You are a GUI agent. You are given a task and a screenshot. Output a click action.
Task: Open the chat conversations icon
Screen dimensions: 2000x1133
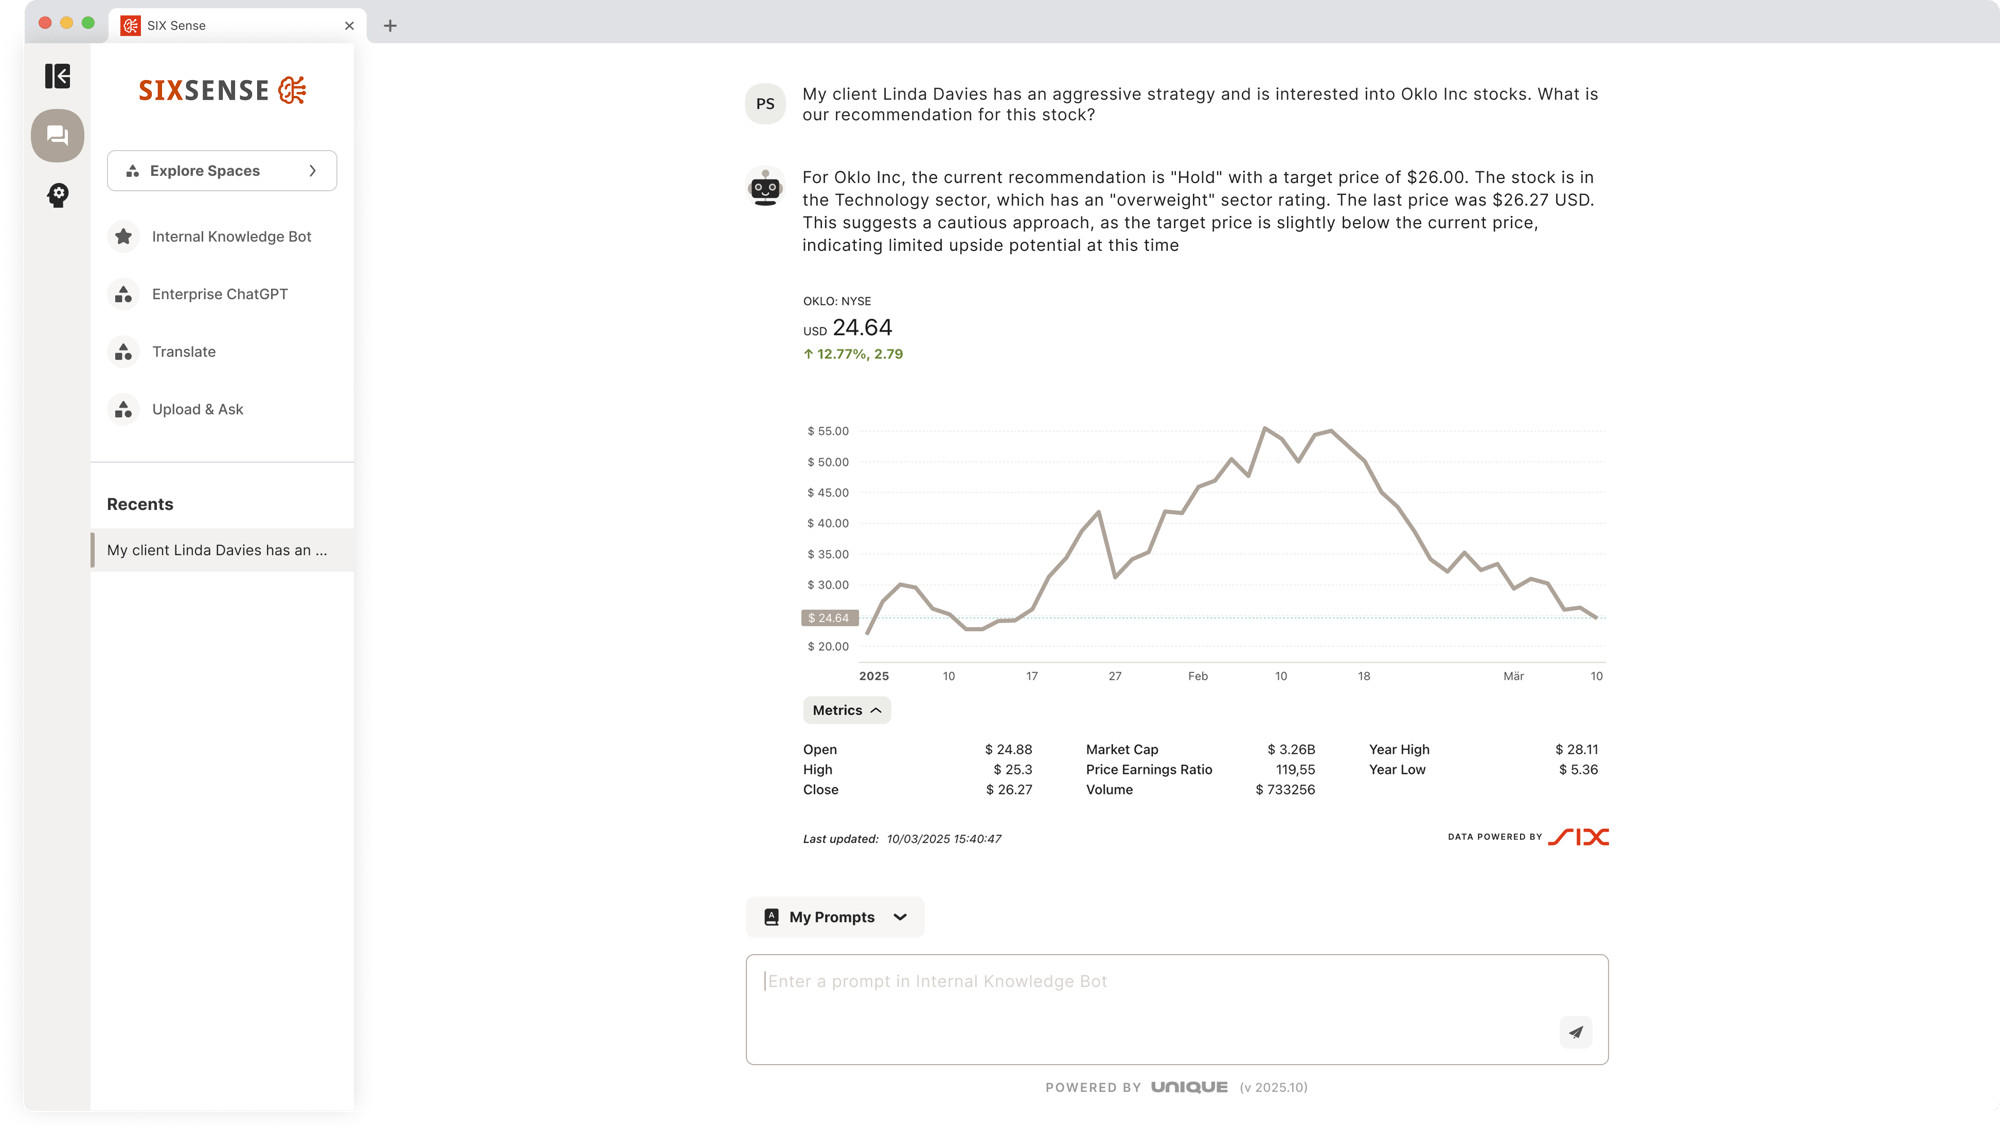pos(57,135)
